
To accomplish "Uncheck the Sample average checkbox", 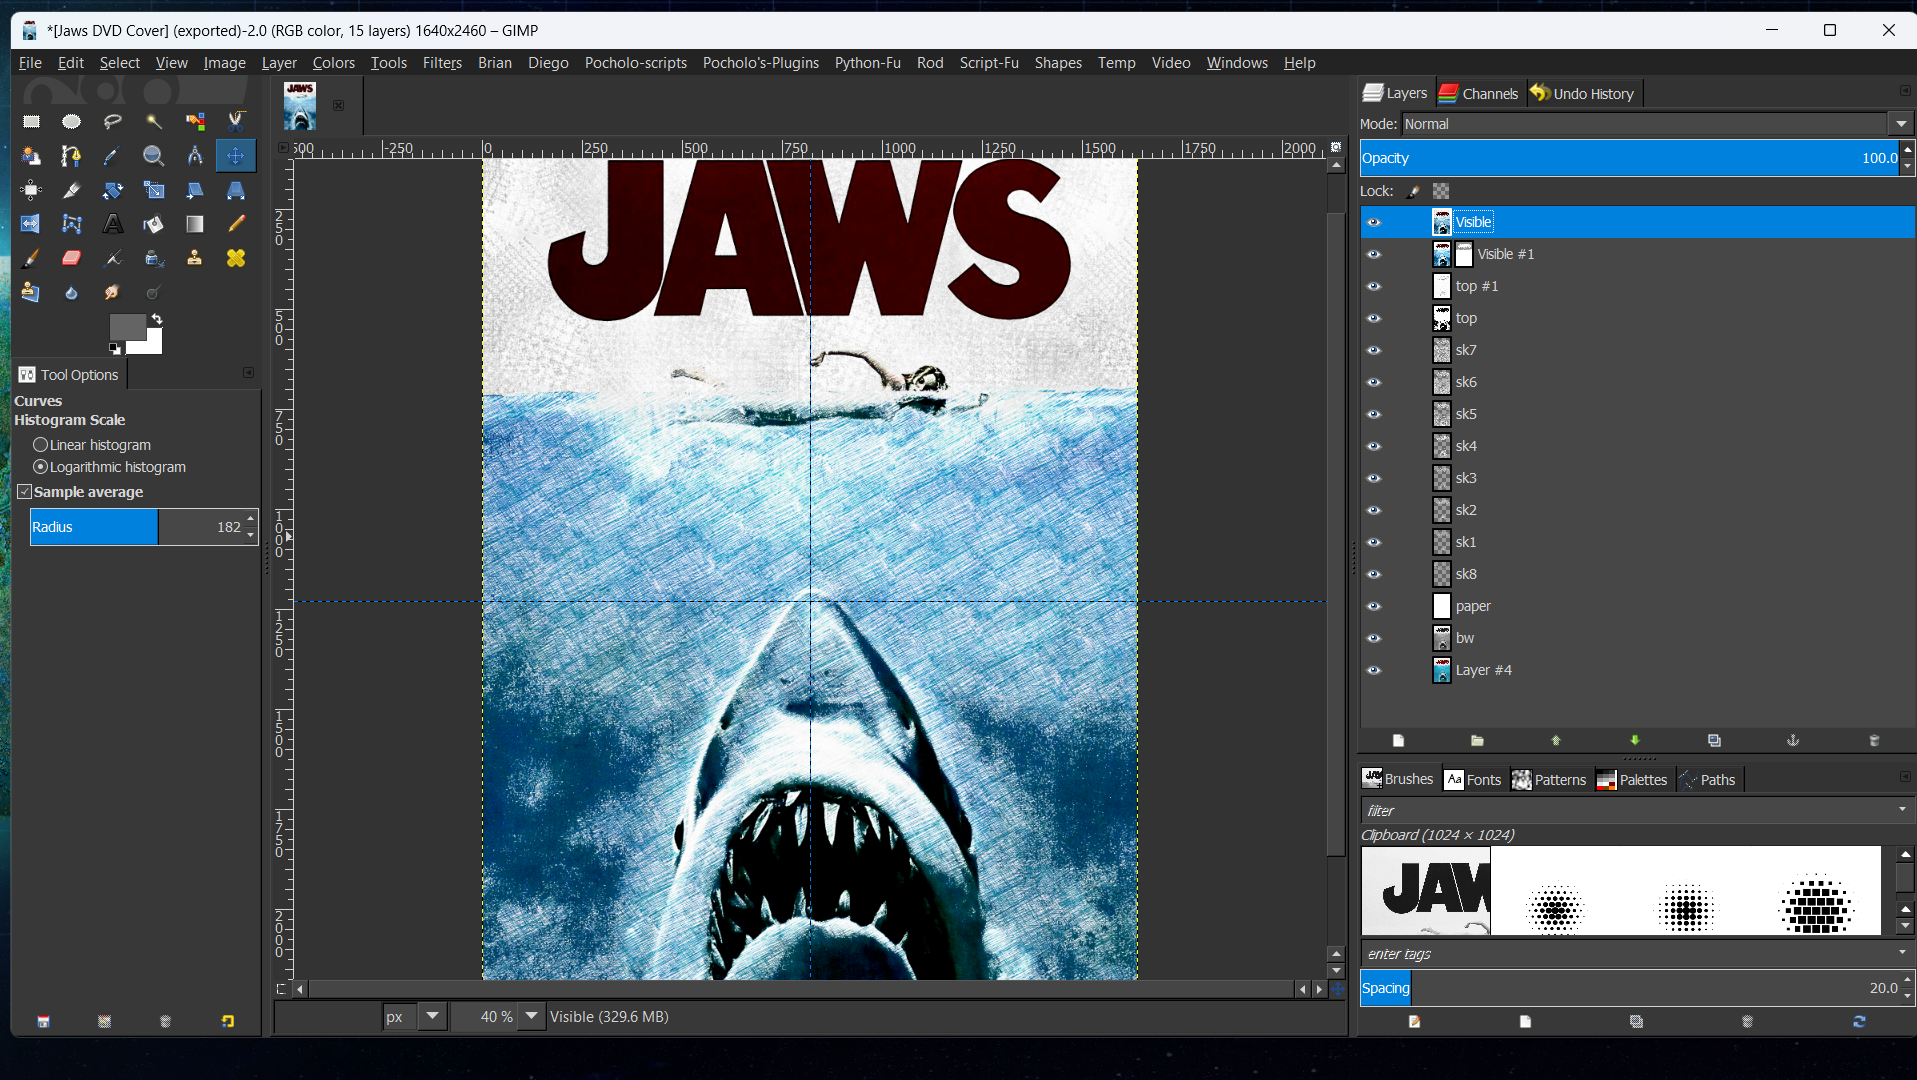I will click(25, 492).
